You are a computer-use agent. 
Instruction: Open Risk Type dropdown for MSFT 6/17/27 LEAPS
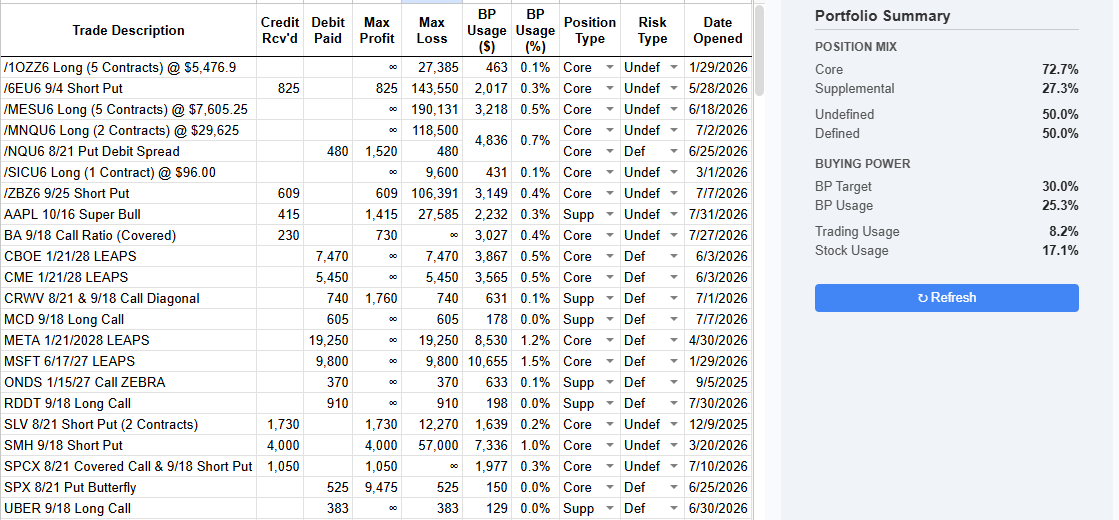click(674, 361)
